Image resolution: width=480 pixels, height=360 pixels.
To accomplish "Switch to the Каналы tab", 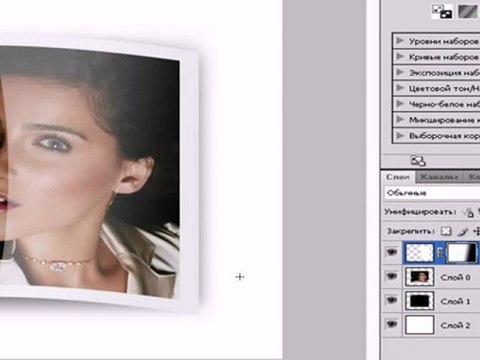I will tap(439, 177).
